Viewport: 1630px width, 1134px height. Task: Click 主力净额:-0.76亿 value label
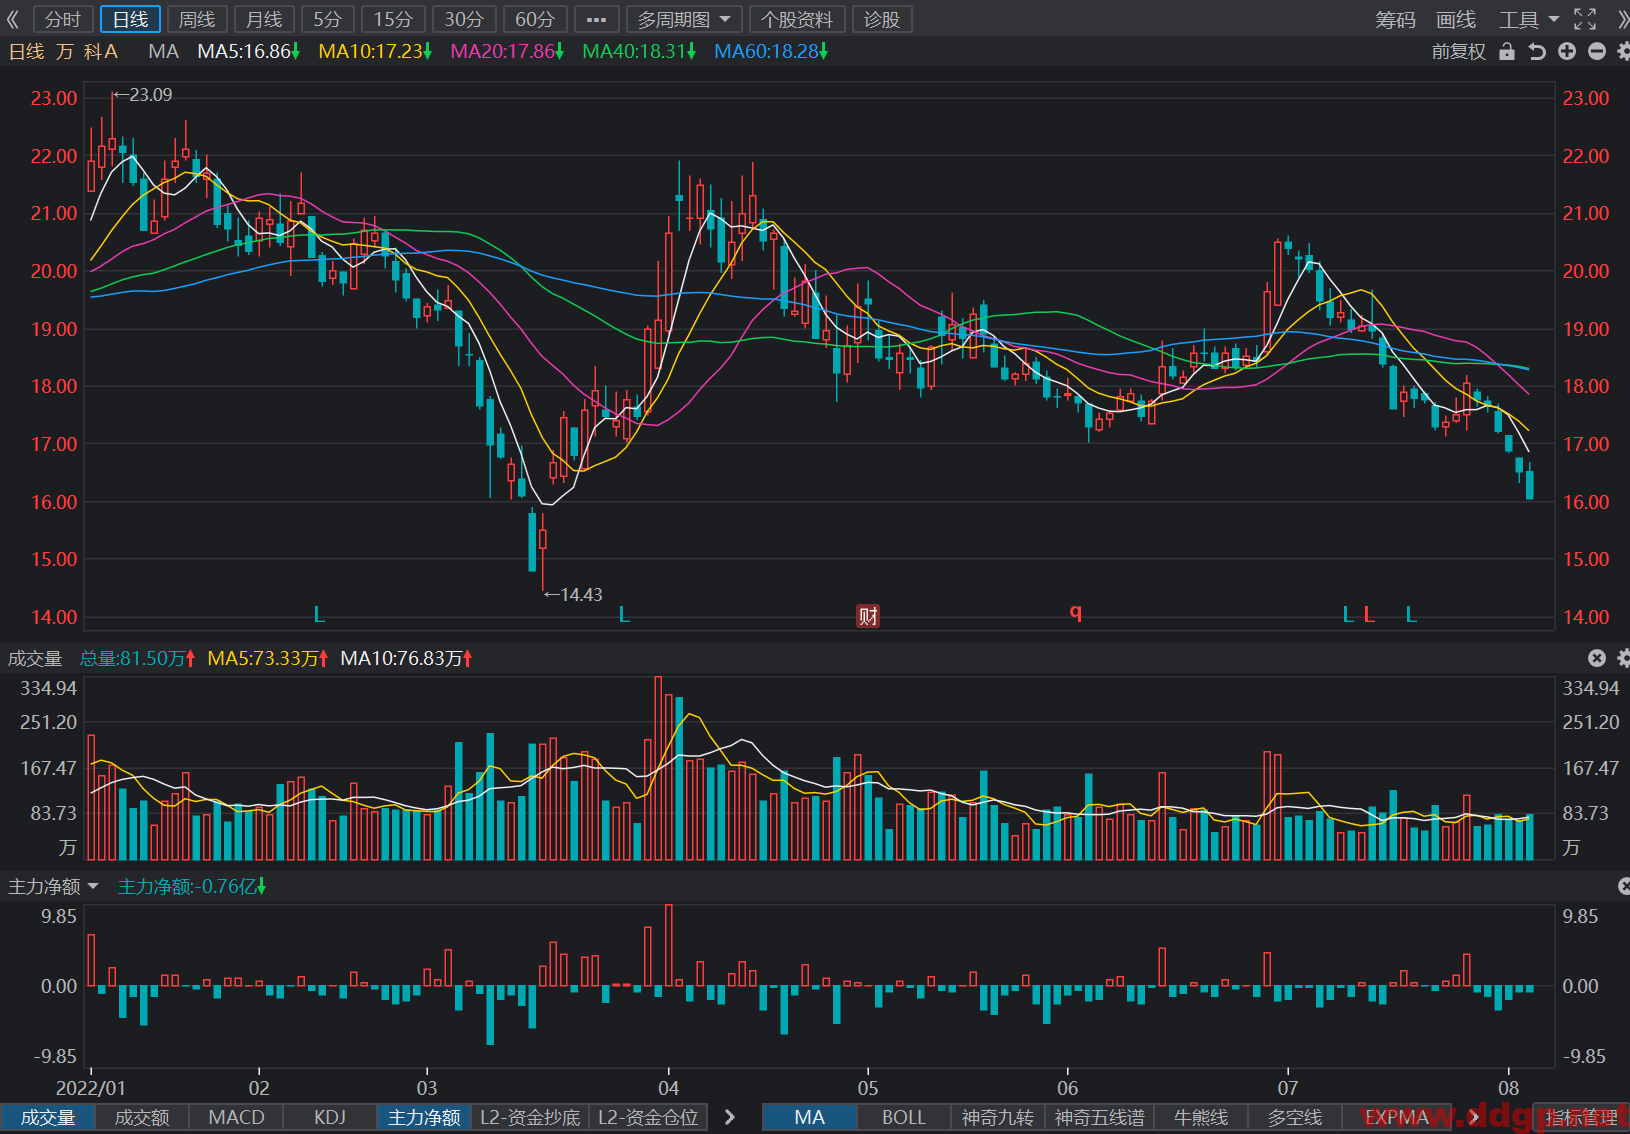pos(191,886)
